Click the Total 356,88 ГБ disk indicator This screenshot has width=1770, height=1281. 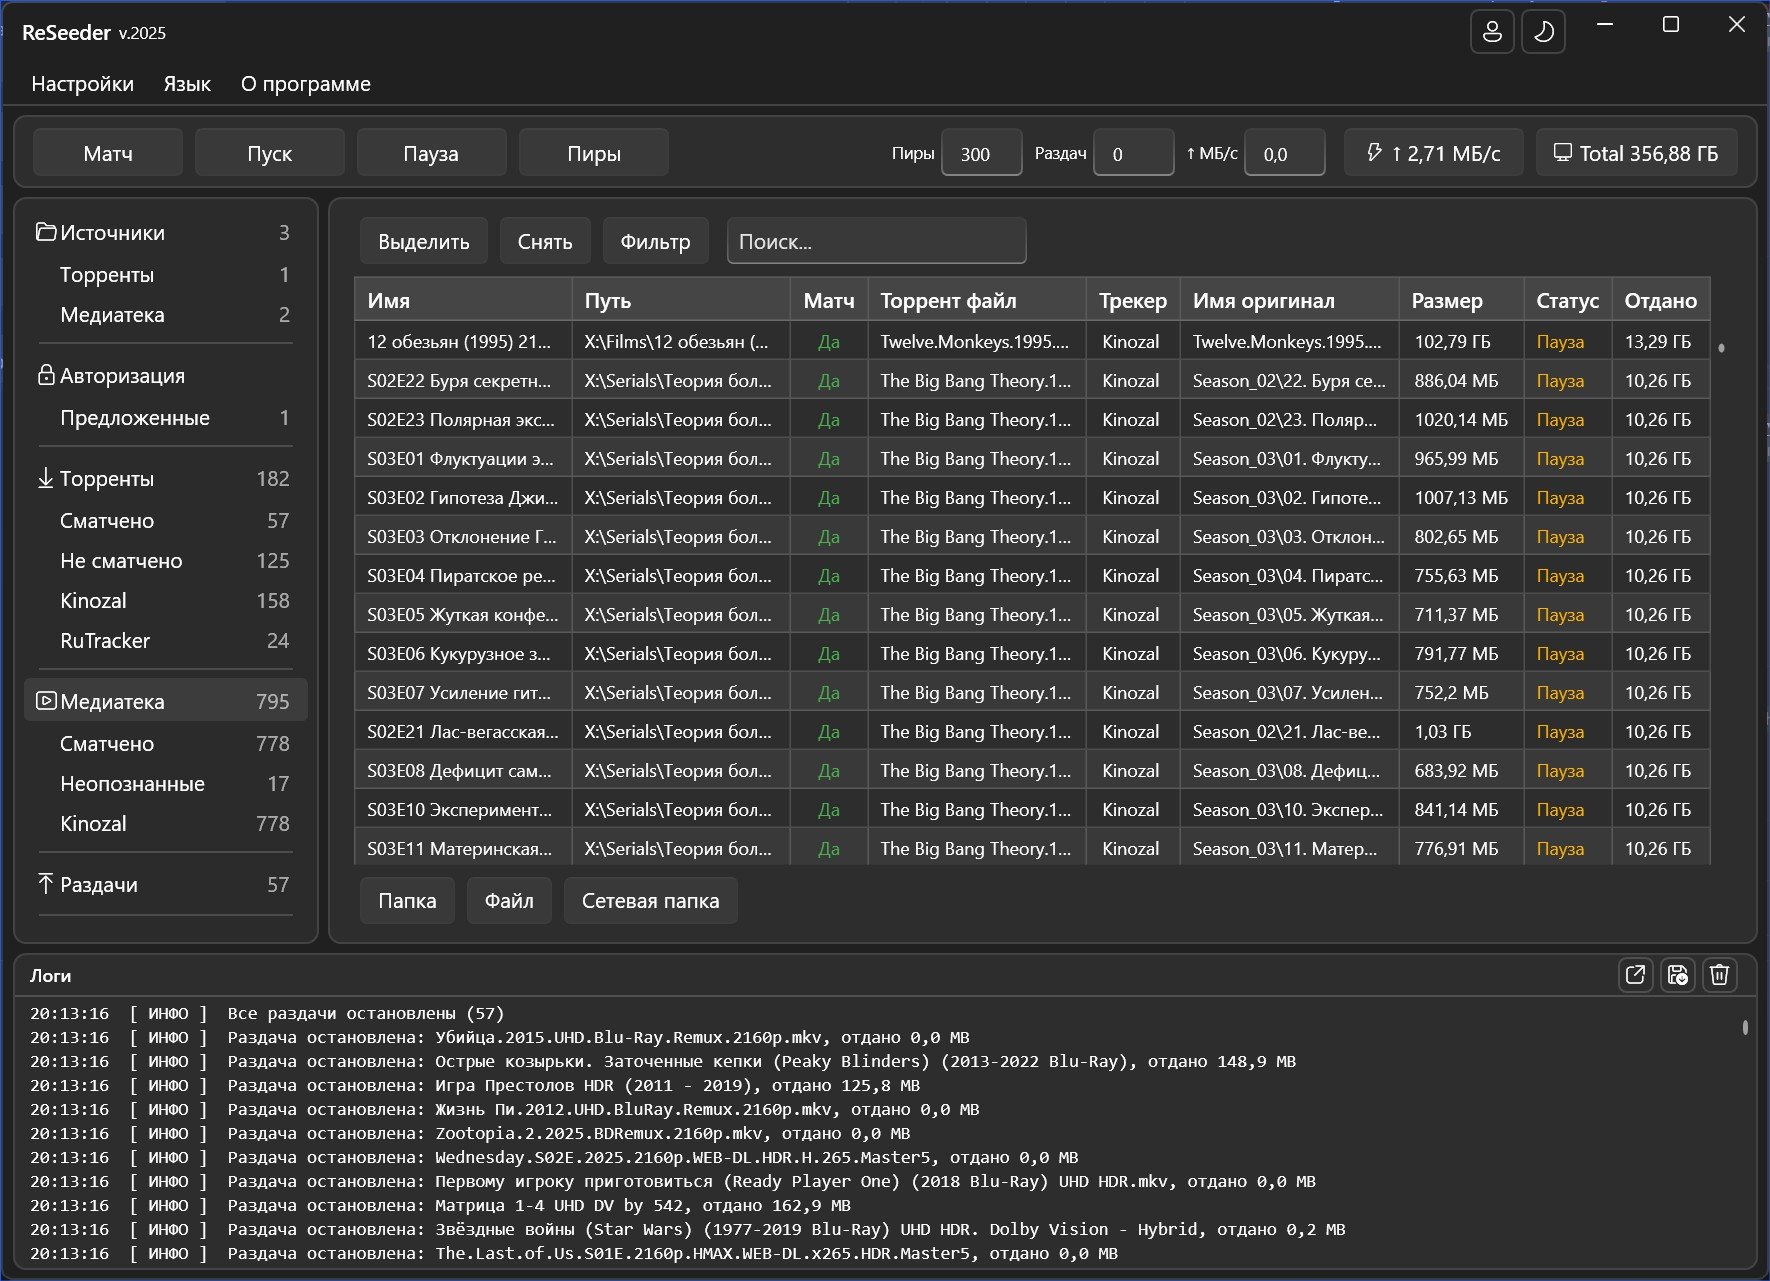pyautogui.click(x=1636, y=153)
